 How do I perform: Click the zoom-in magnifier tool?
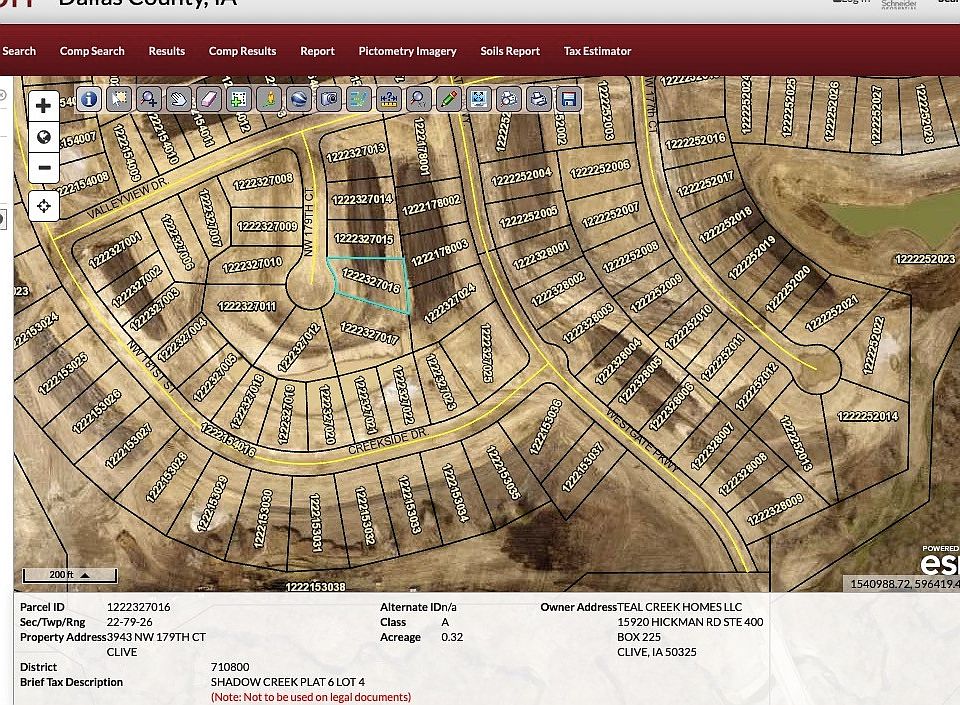pyautogui.click(x=149, y=99)
